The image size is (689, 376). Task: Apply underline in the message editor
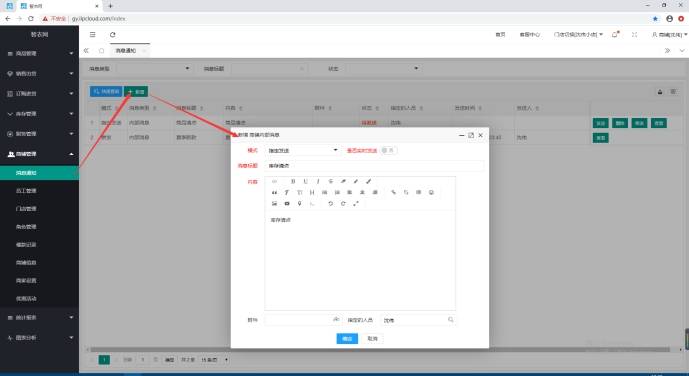click(x=306, y=181)
